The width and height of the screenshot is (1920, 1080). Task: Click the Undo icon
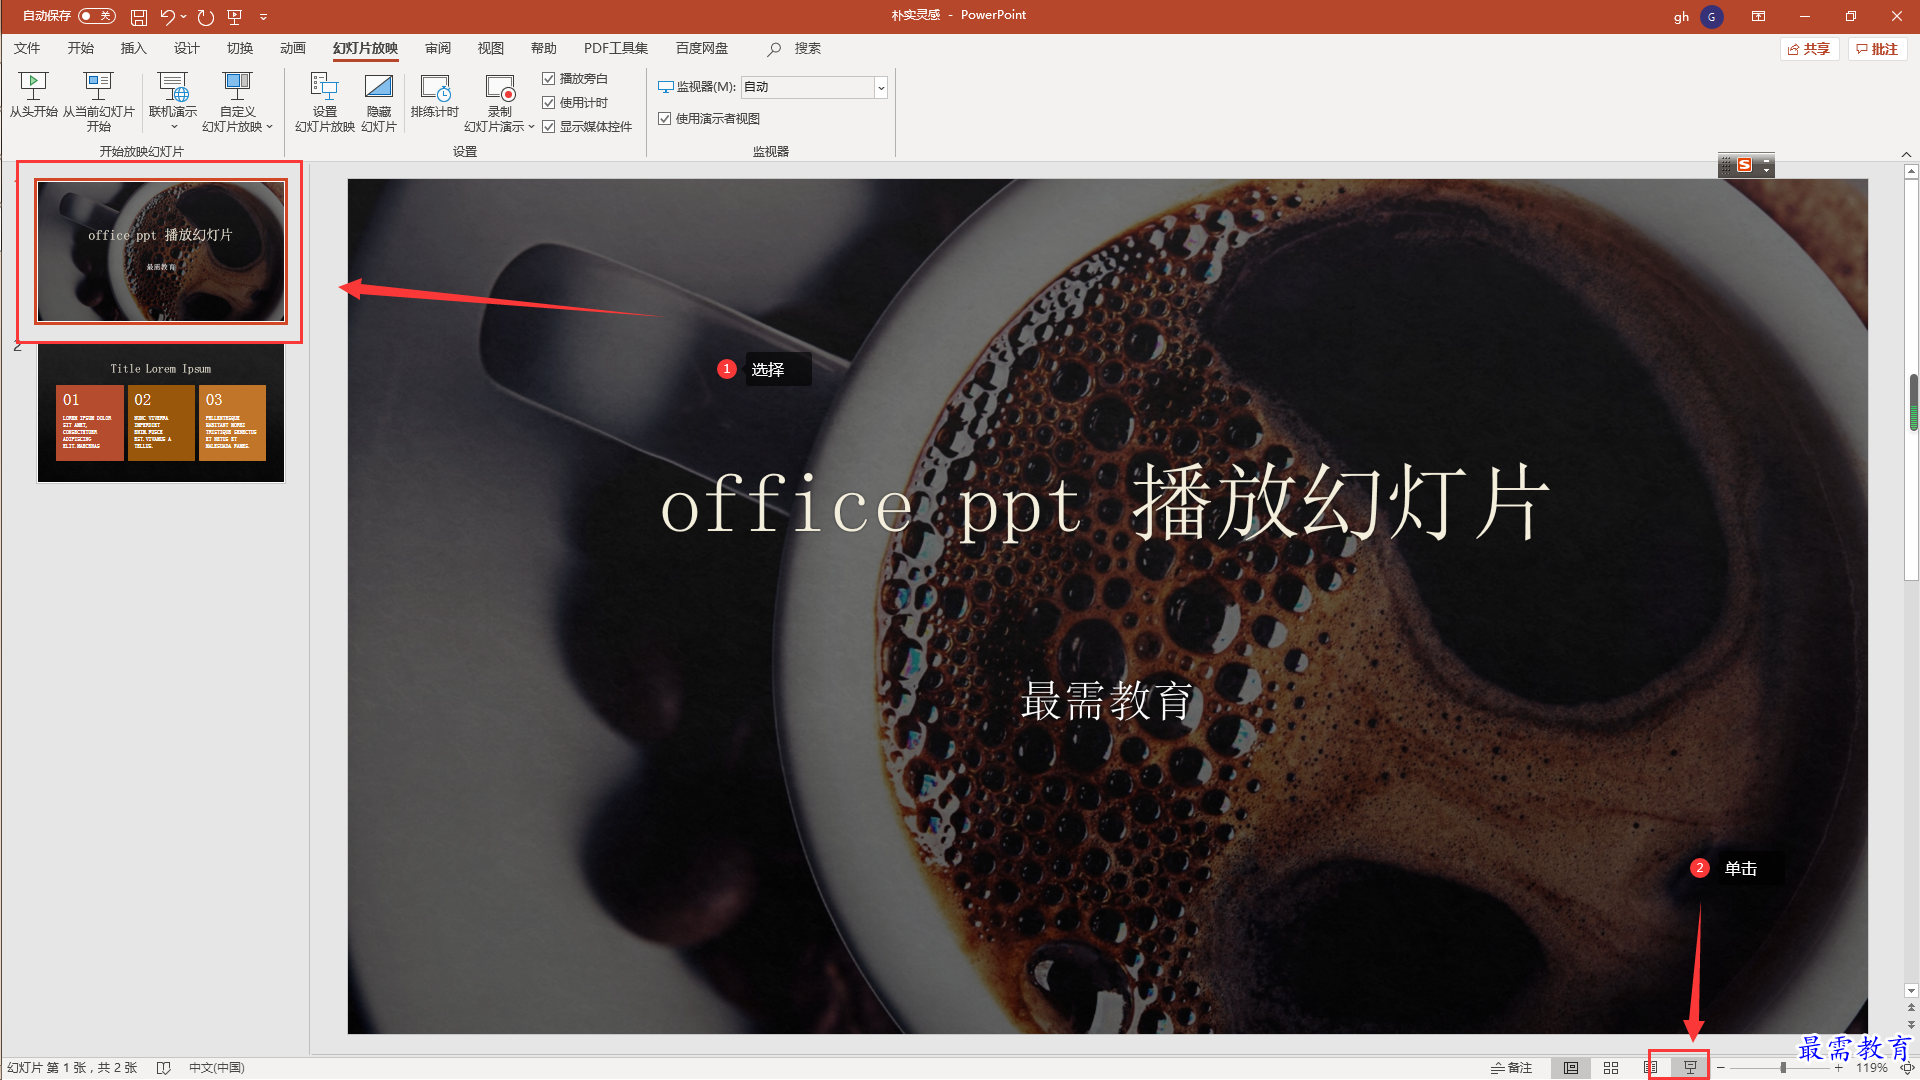click(167, 17)
